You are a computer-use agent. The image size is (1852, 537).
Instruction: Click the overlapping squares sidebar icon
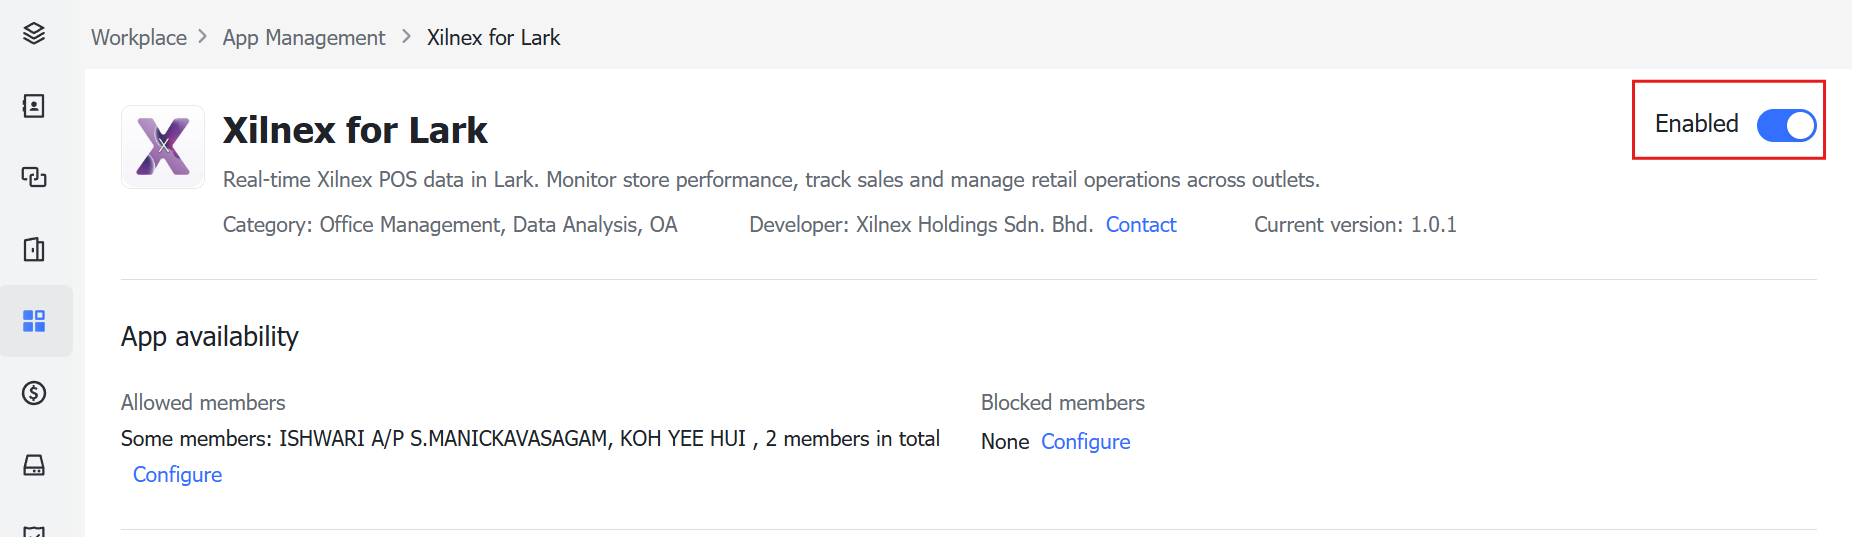(x=34, y=177)
